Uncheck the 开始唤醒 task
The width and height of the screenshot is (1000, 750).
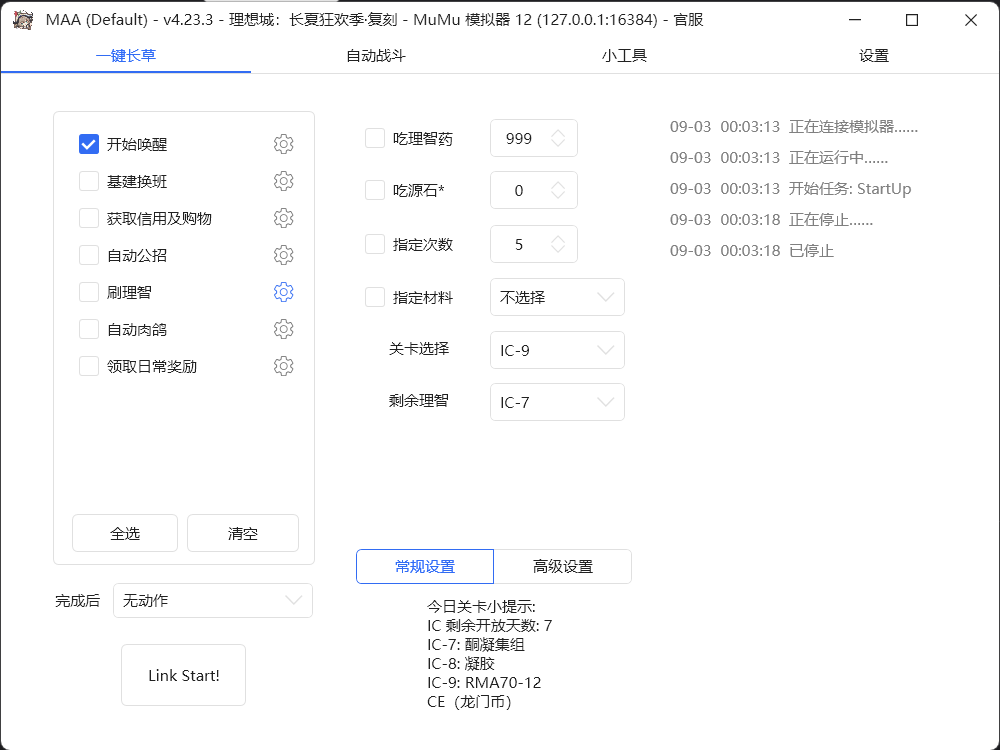tap(88, 144)
